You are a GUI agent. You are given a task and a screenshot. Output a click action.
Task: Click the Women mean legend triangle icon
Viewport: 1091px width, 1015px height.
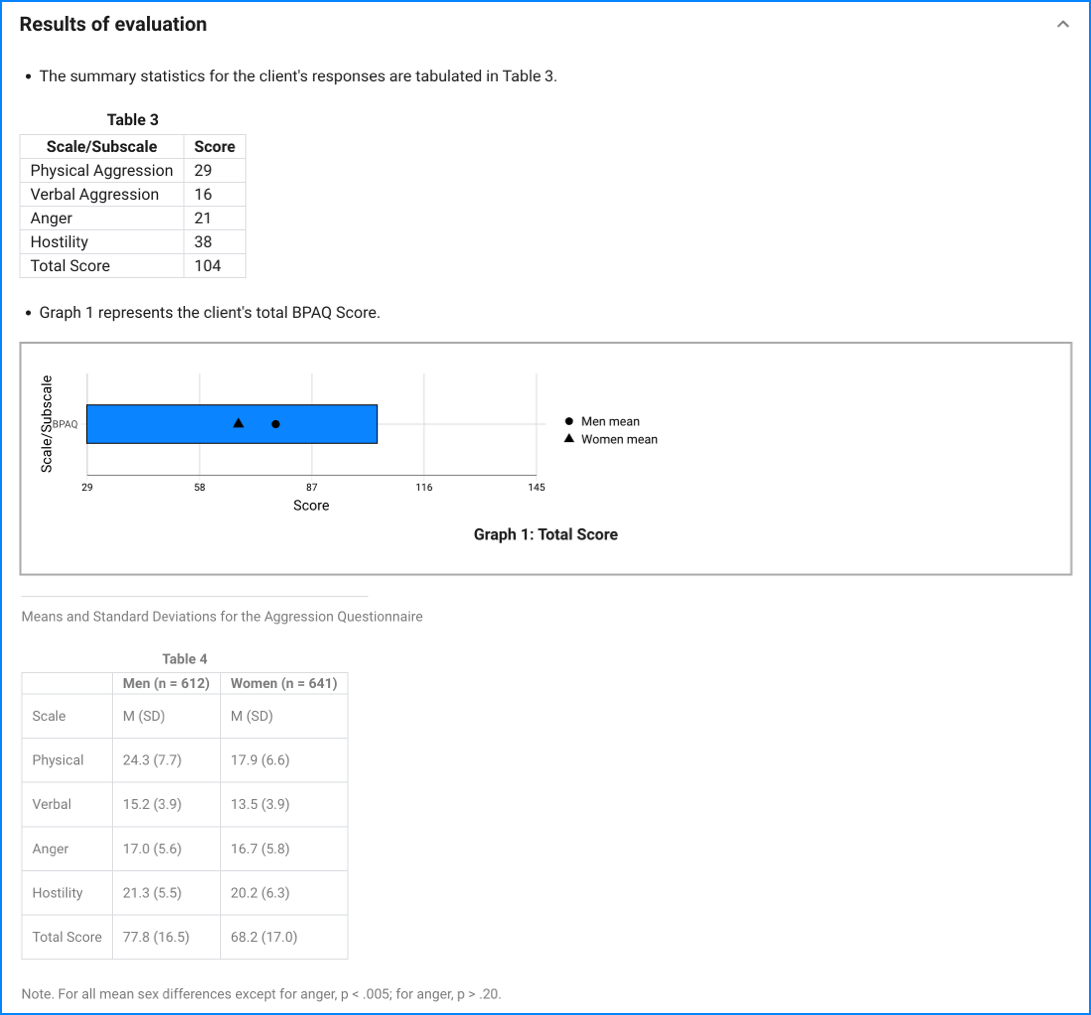tap(569, 439)
